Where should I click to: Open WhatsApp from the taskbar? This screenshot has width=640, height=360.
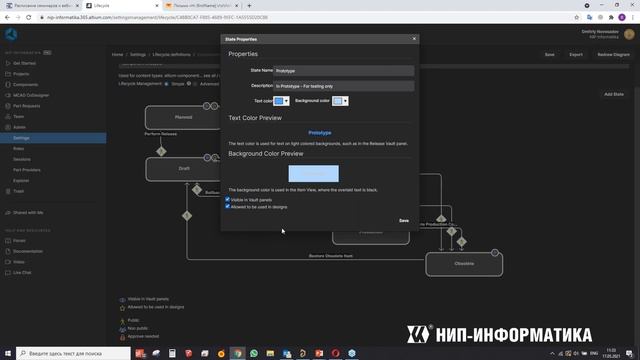pyautogui.click(x=254, y=353)
